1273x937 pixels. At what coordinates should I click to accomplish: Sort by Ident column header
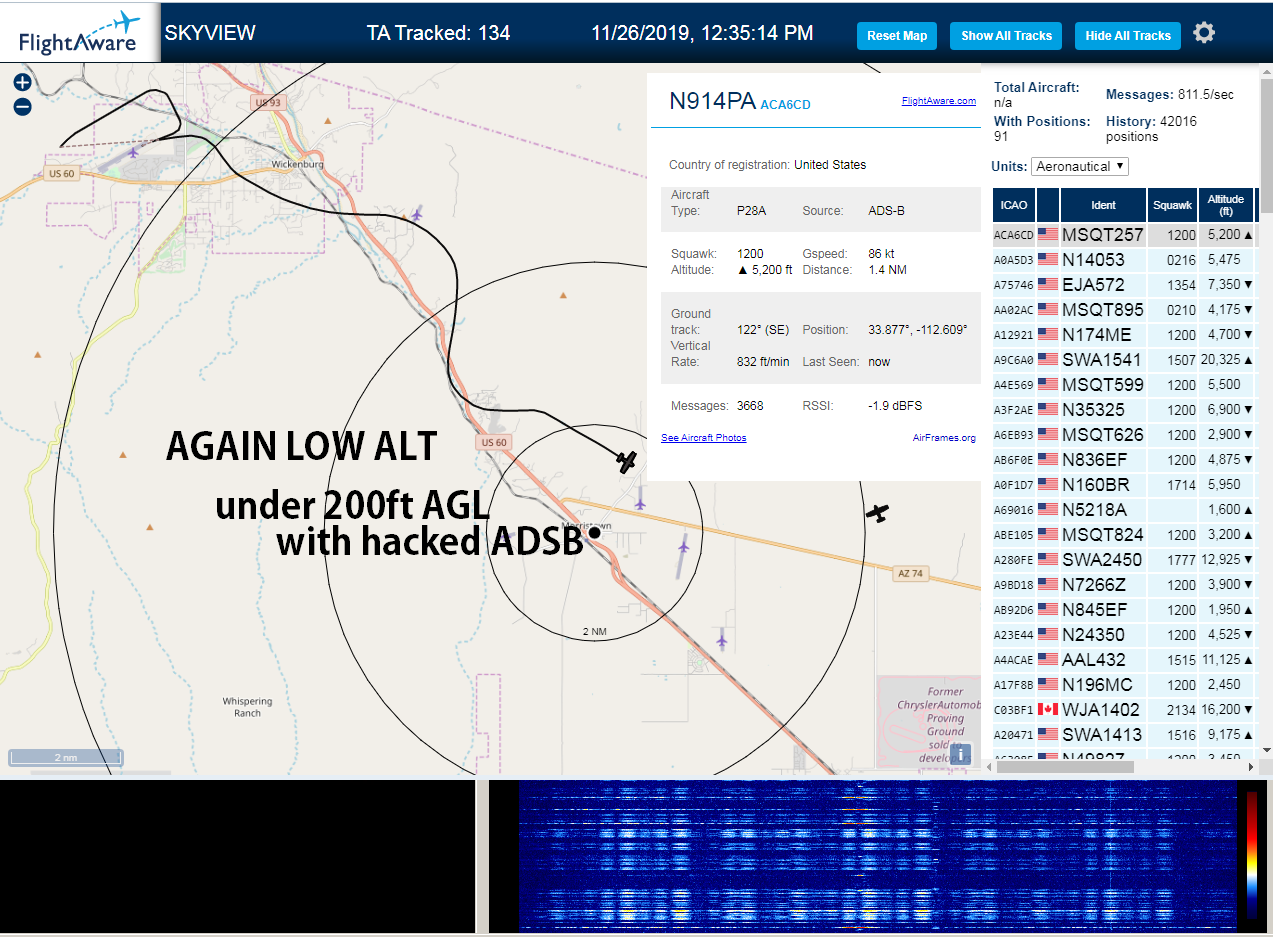1103,205
